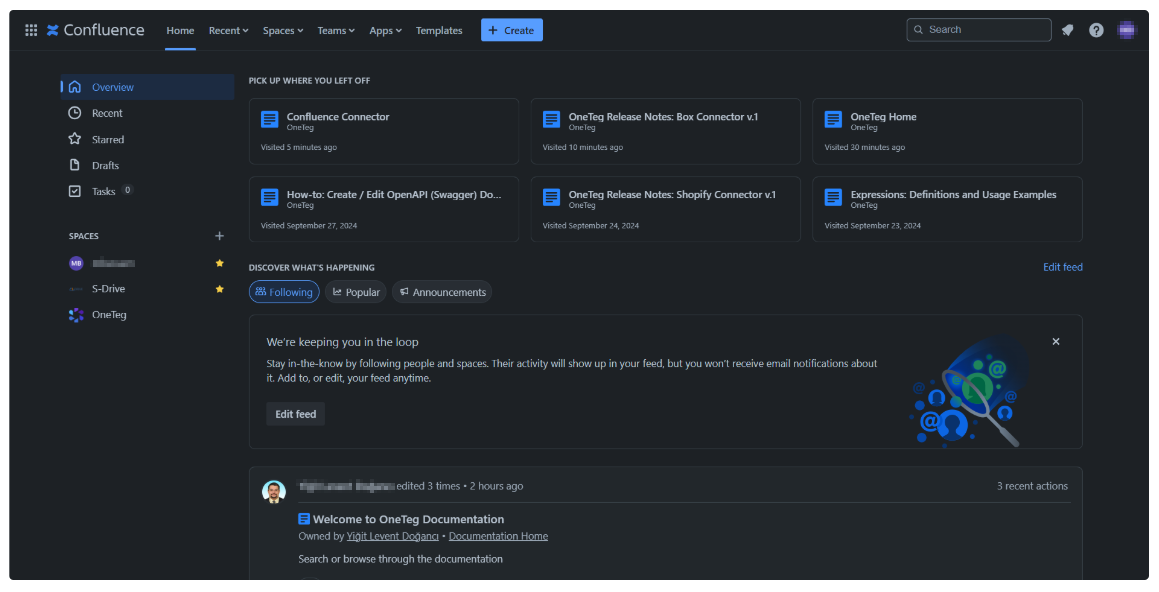Viewport: 1159px width, 592px height.
Task: Toggle the star on the first space
Action: [x=220, y=263]
